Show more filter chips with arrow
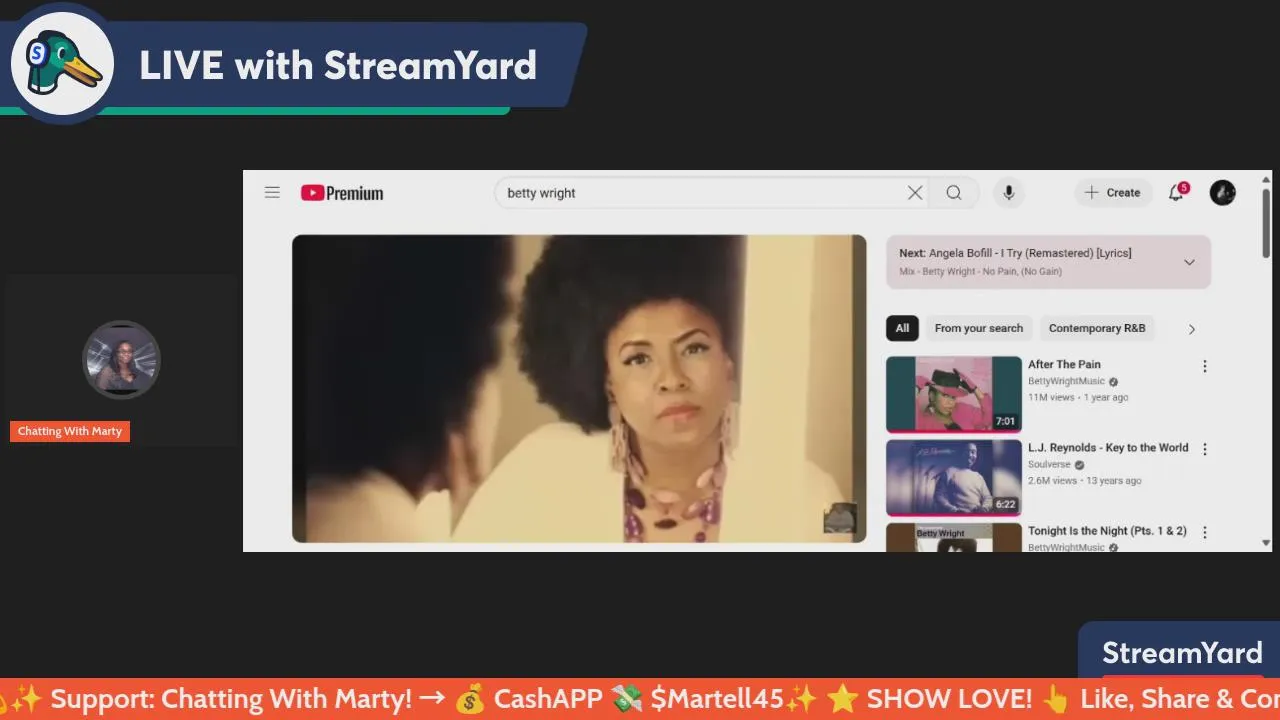This screenshot has height=720, width=1280. pos(1191,329)
